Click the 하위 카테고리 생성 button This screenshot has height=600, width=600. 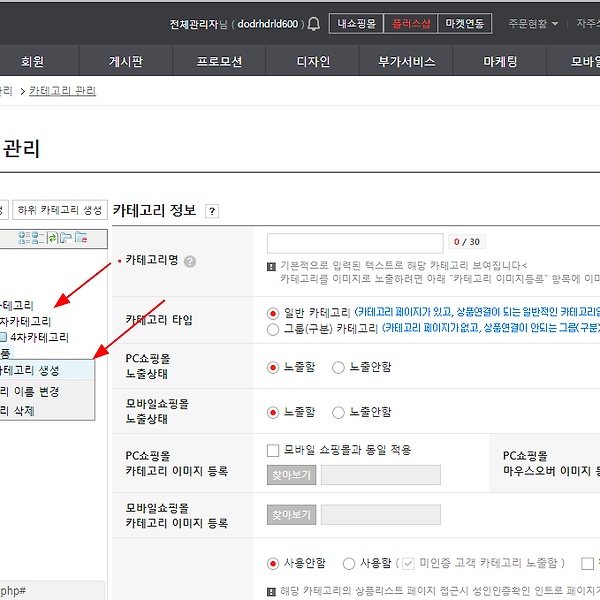click(60, 210)
